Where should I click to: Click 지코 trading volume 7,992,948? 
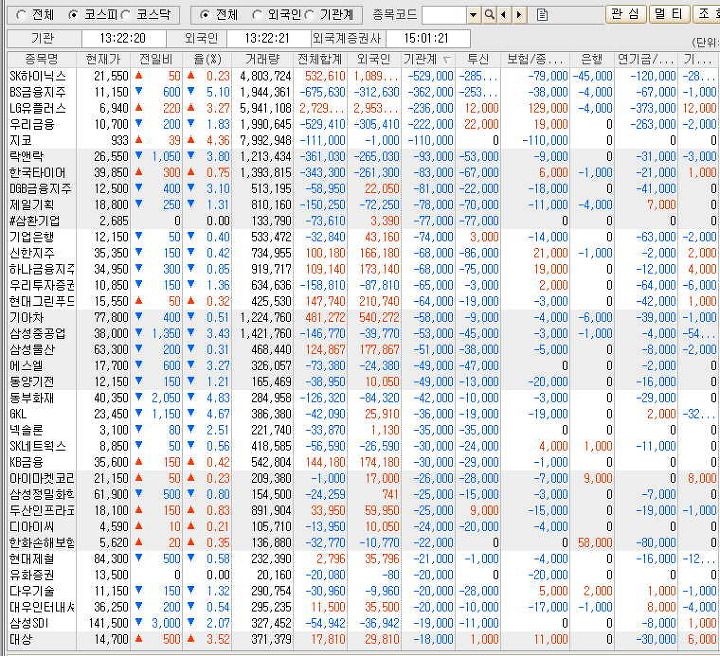pyautogui.click(x=266, y=140)
